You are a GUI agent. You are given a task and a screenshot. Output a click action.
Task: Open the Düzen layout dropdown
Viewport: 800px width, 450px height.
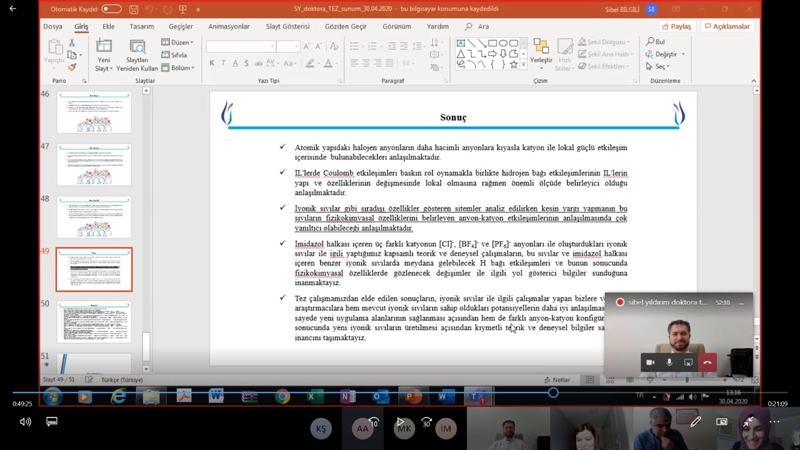point(178,43)
